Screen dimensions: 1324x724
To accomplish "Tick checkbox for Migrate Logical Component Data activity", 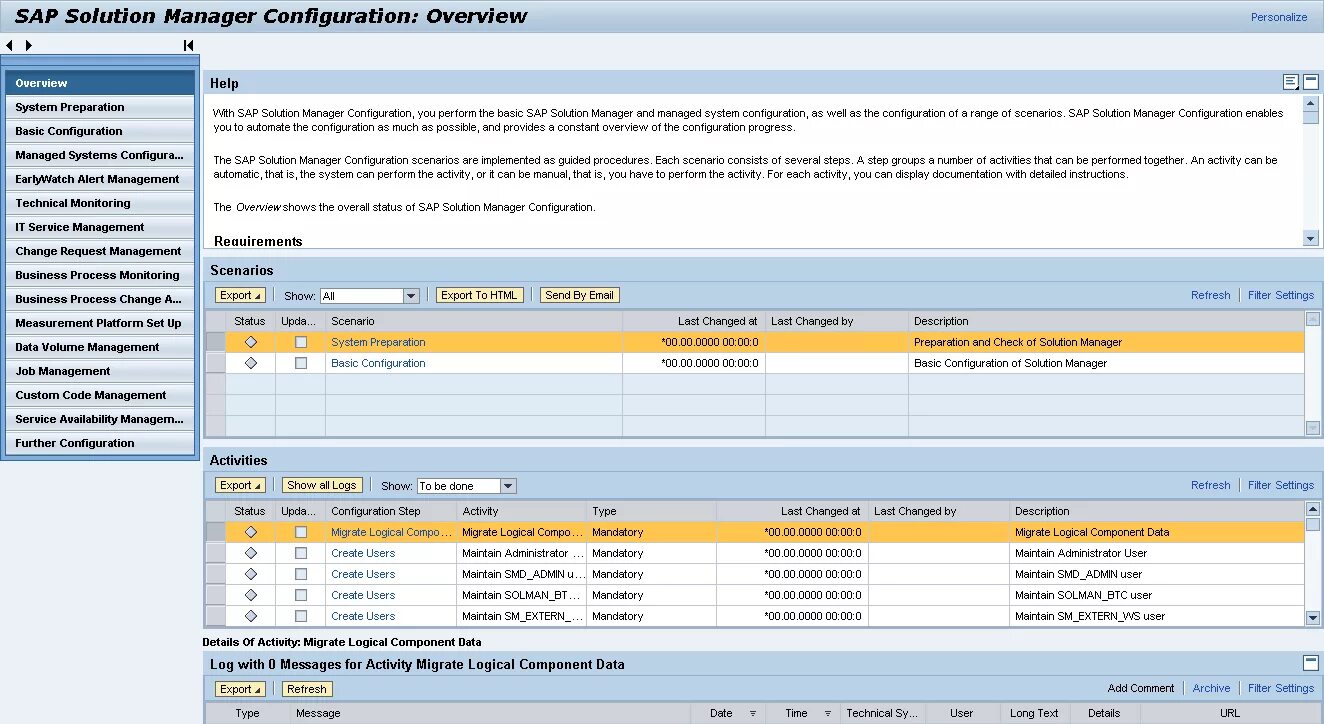I will (x=301, y=532).
